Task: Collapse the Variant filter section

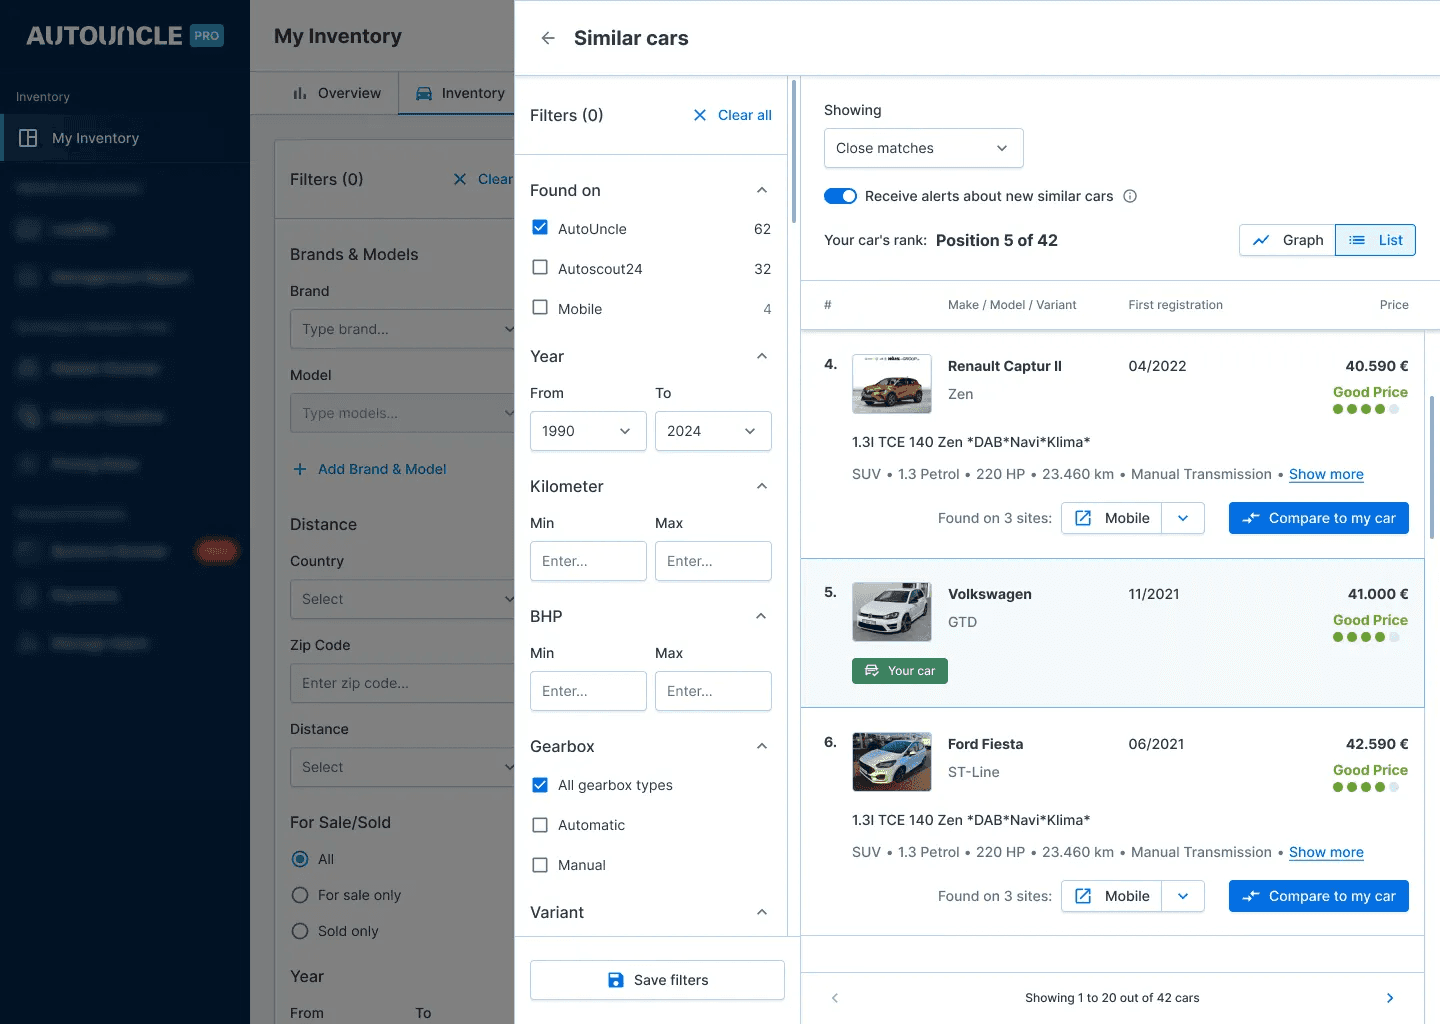Action: (762, 912)
